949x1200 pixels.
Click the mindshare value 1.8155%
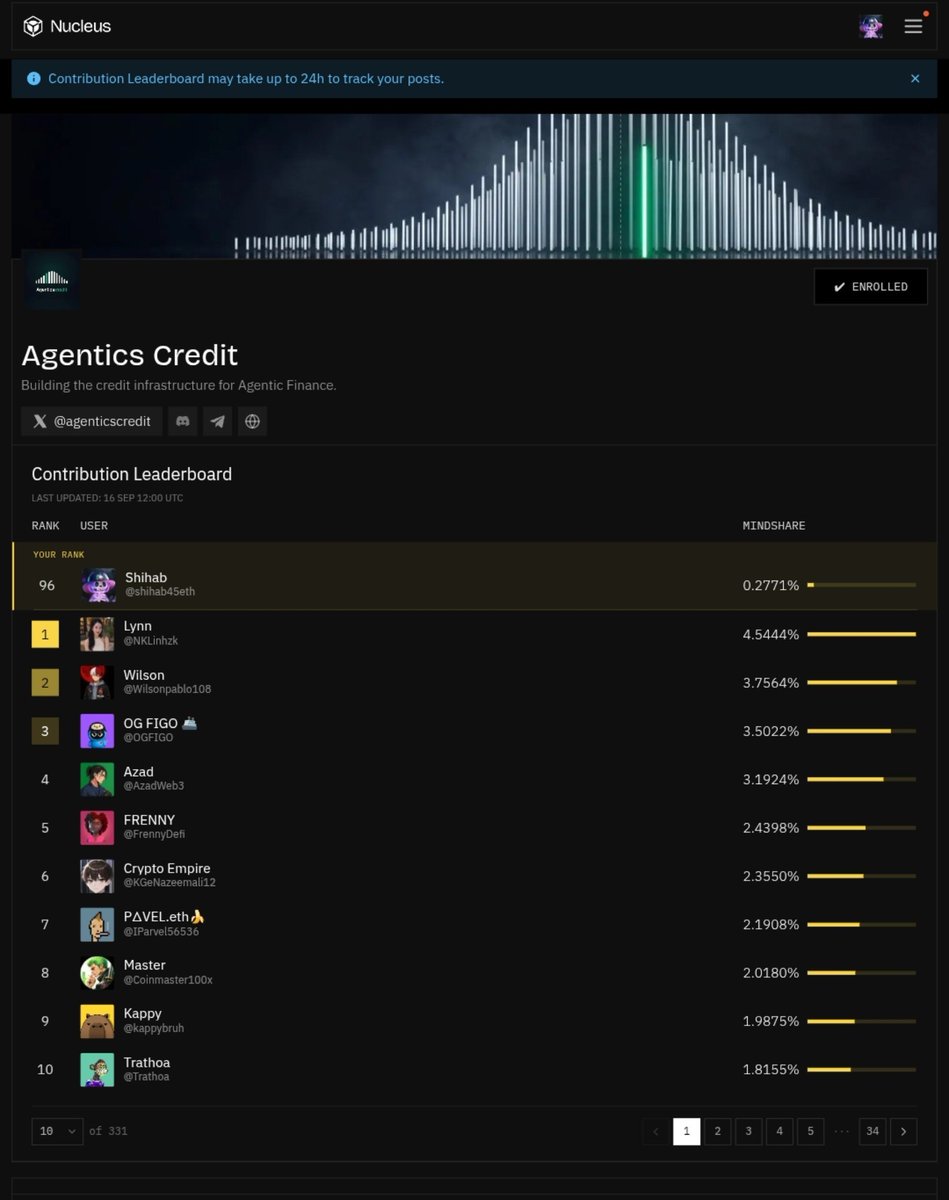click(771, 1070)
